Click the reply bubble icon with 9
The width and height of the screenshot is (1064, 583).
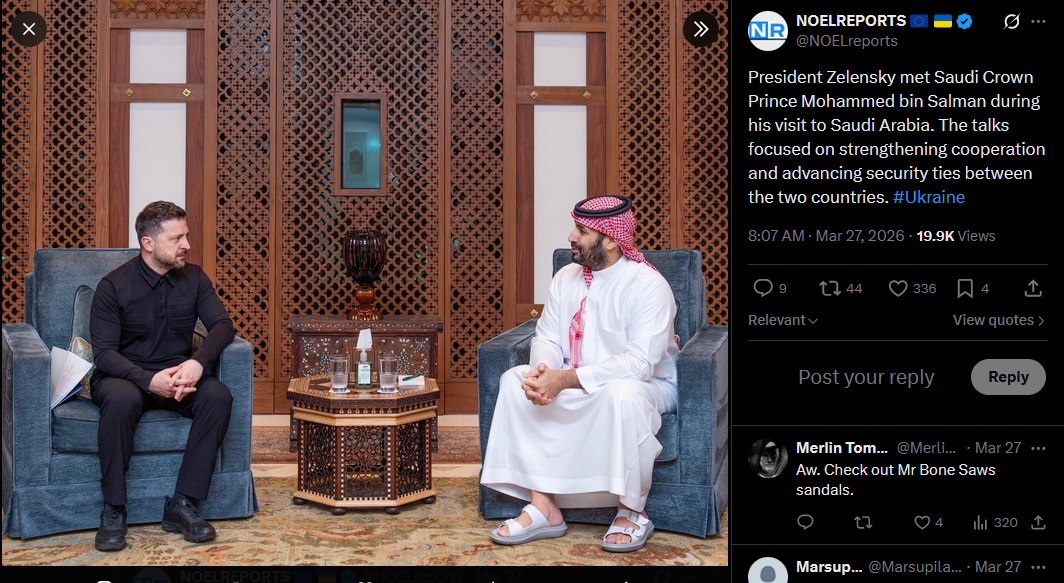click(x=770, y=288)
